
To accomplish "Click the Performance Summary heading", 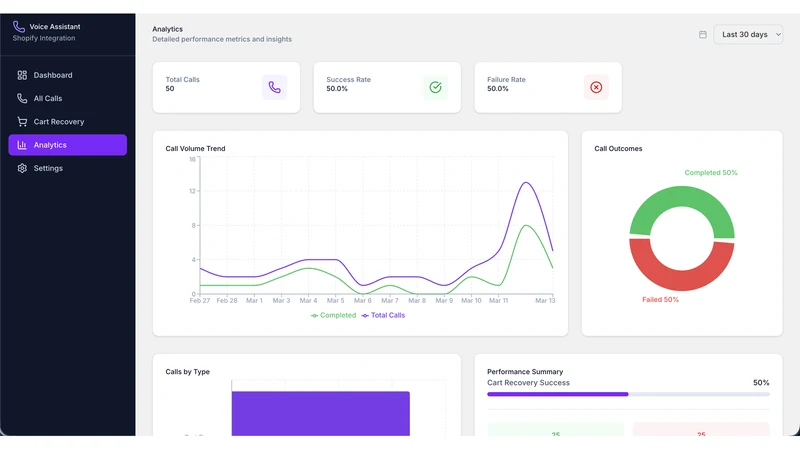I will tap(525, 371).
